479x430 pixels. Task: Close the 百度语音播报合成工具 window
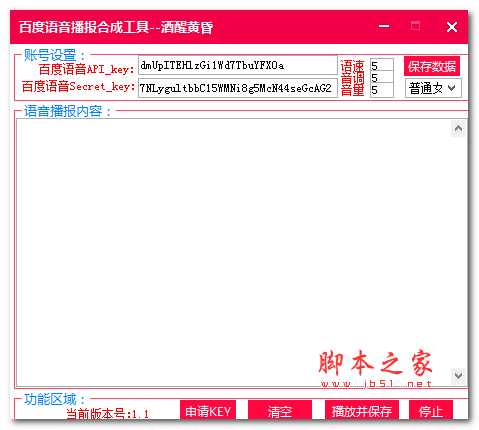pyautogui.click(x=452, y=27)
